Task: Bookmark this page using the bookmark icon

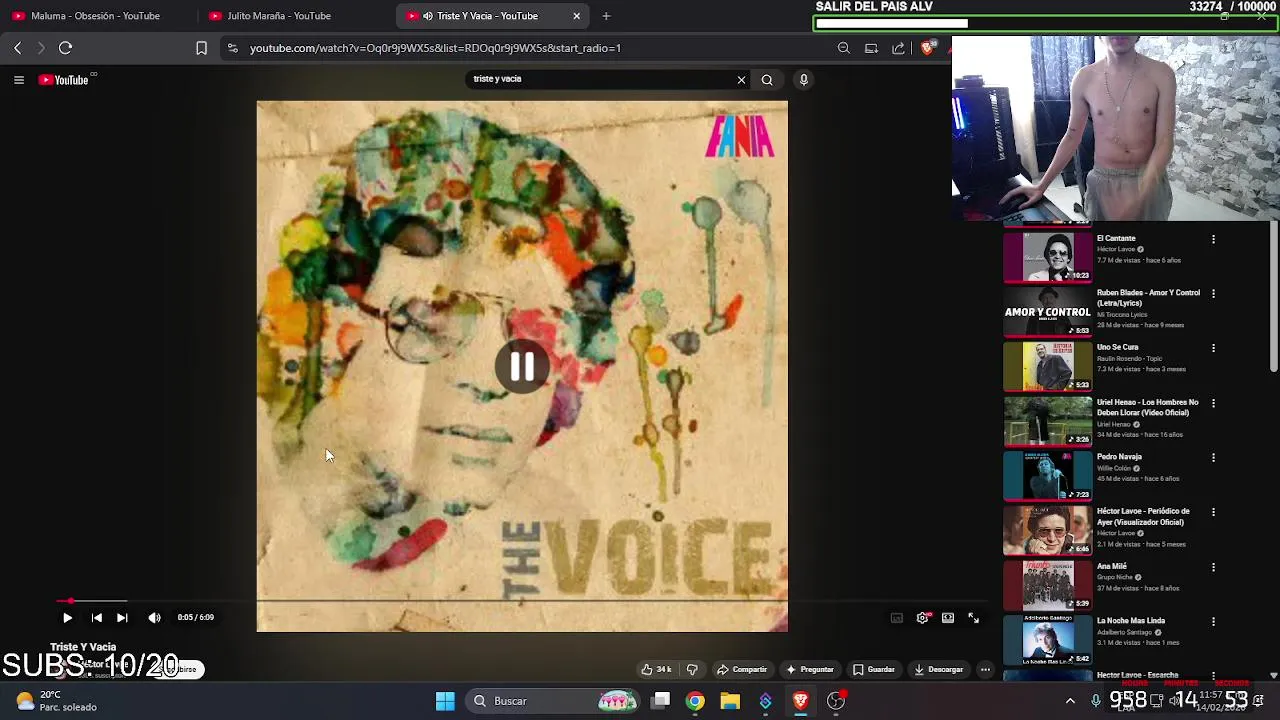Action: click(201, 48)
